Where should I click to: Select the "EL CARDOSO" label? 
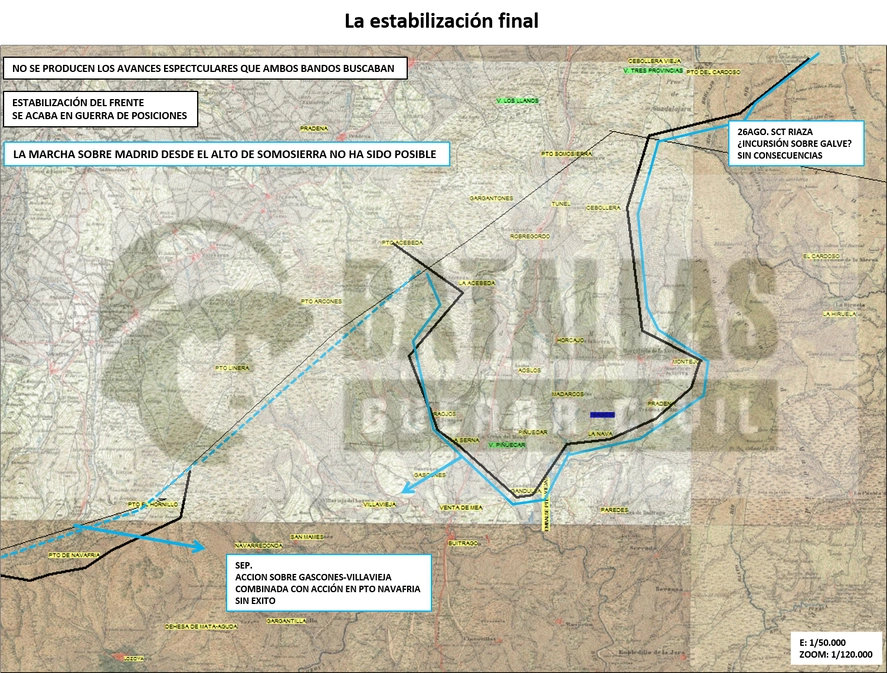pos(821,256)
